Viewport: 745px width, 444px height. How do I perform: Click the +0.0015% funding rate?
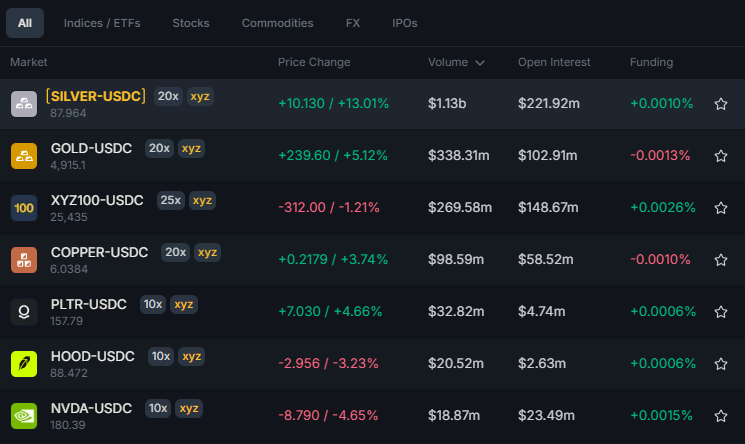click(661, 415)
